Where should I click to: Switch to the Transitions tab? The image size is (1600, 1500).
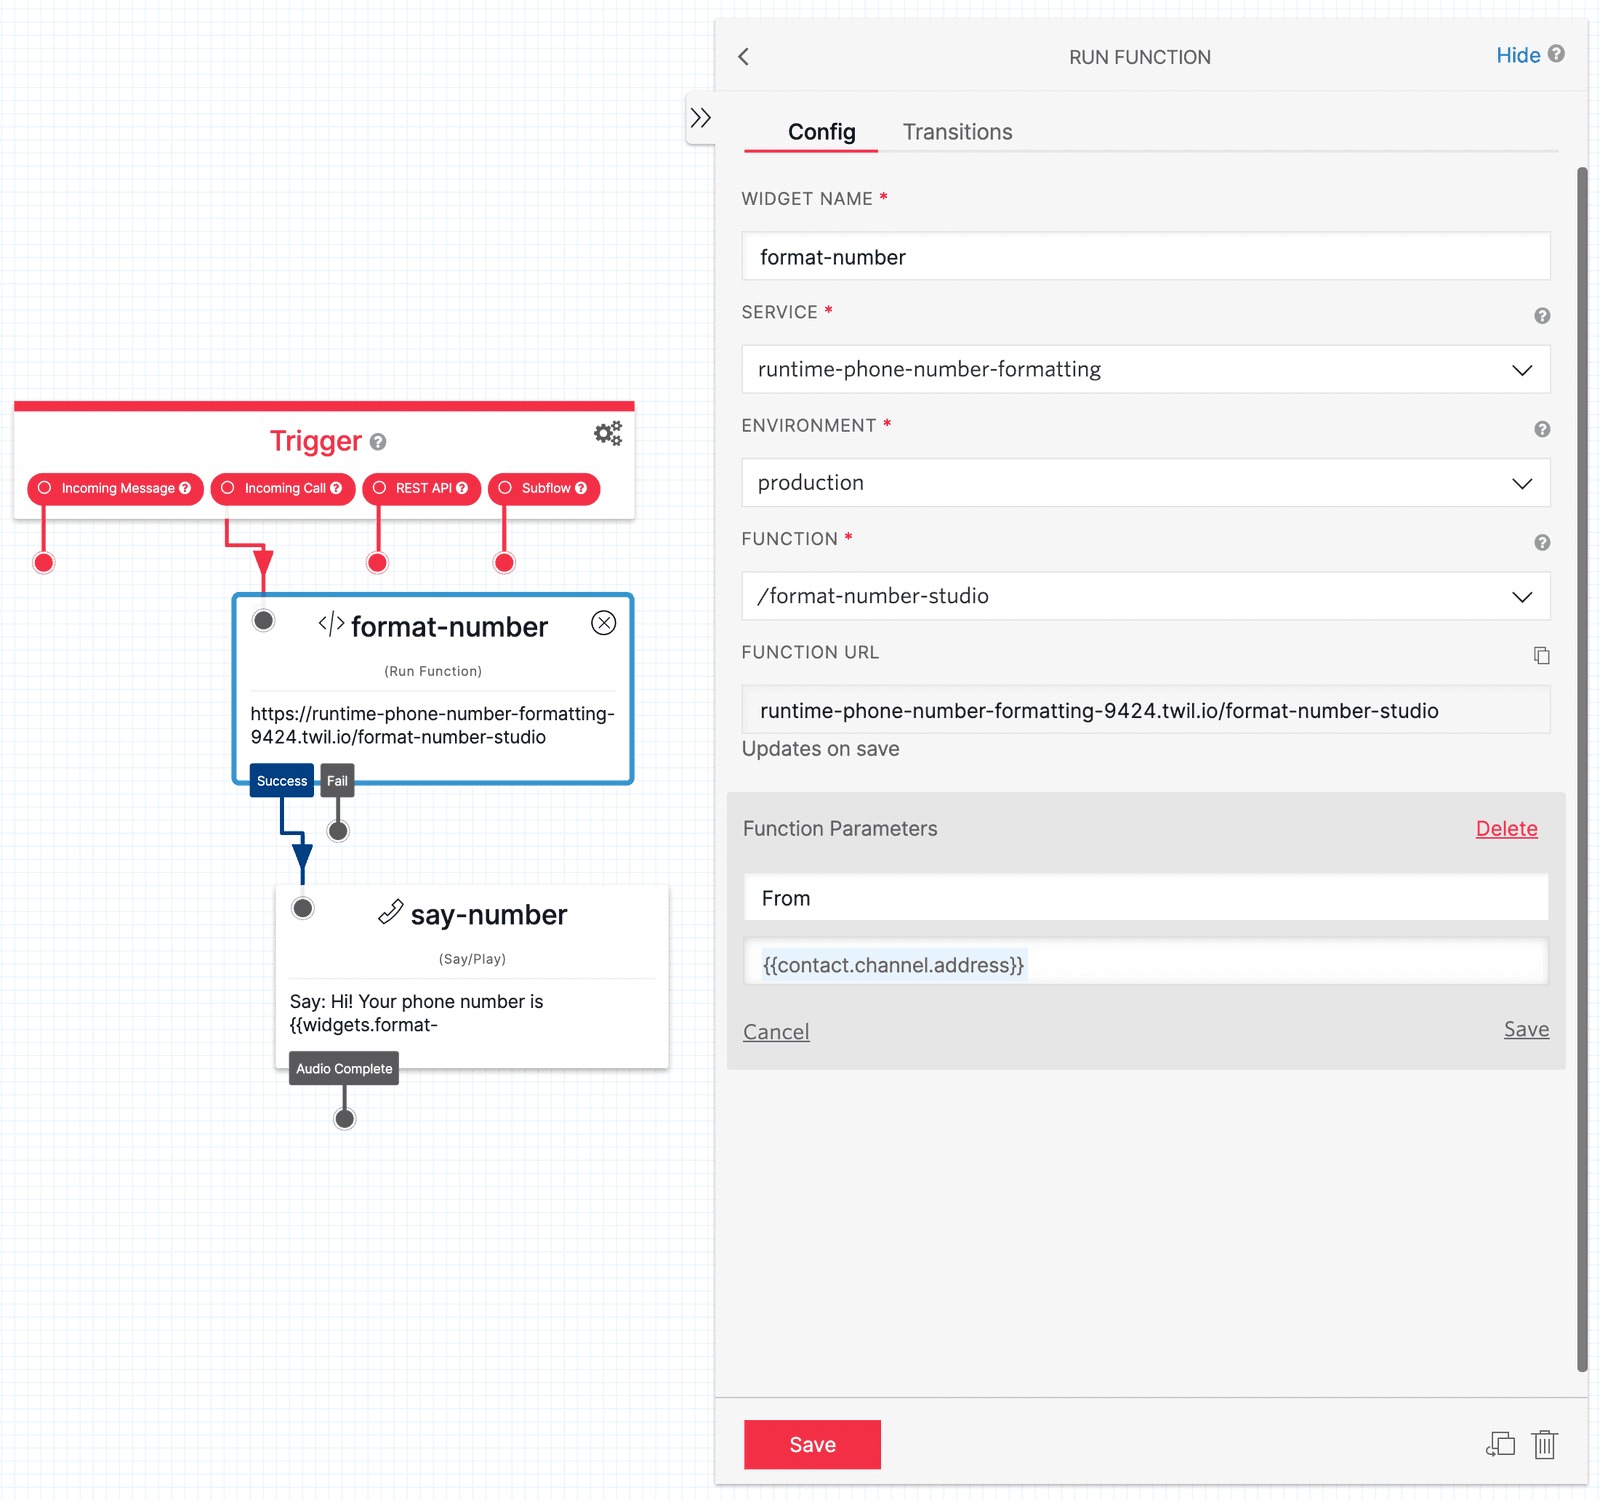coord(957,131)
